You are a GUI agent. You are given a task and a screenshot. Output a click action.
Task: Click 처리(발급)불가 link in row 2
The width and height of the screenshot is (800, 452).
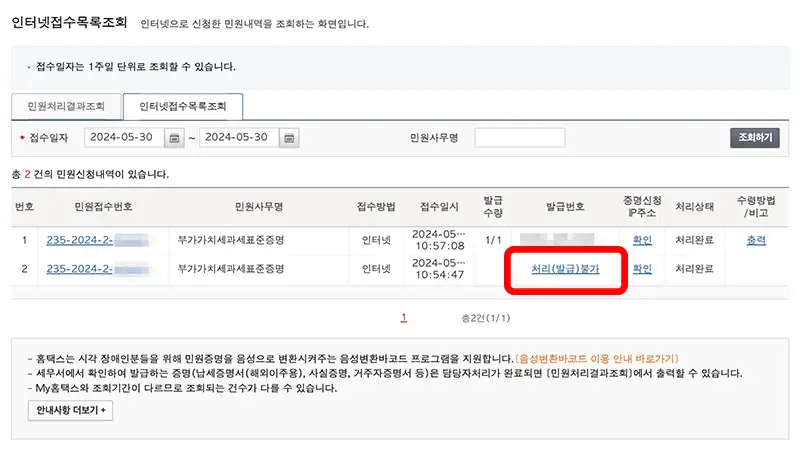pos(565,269)
